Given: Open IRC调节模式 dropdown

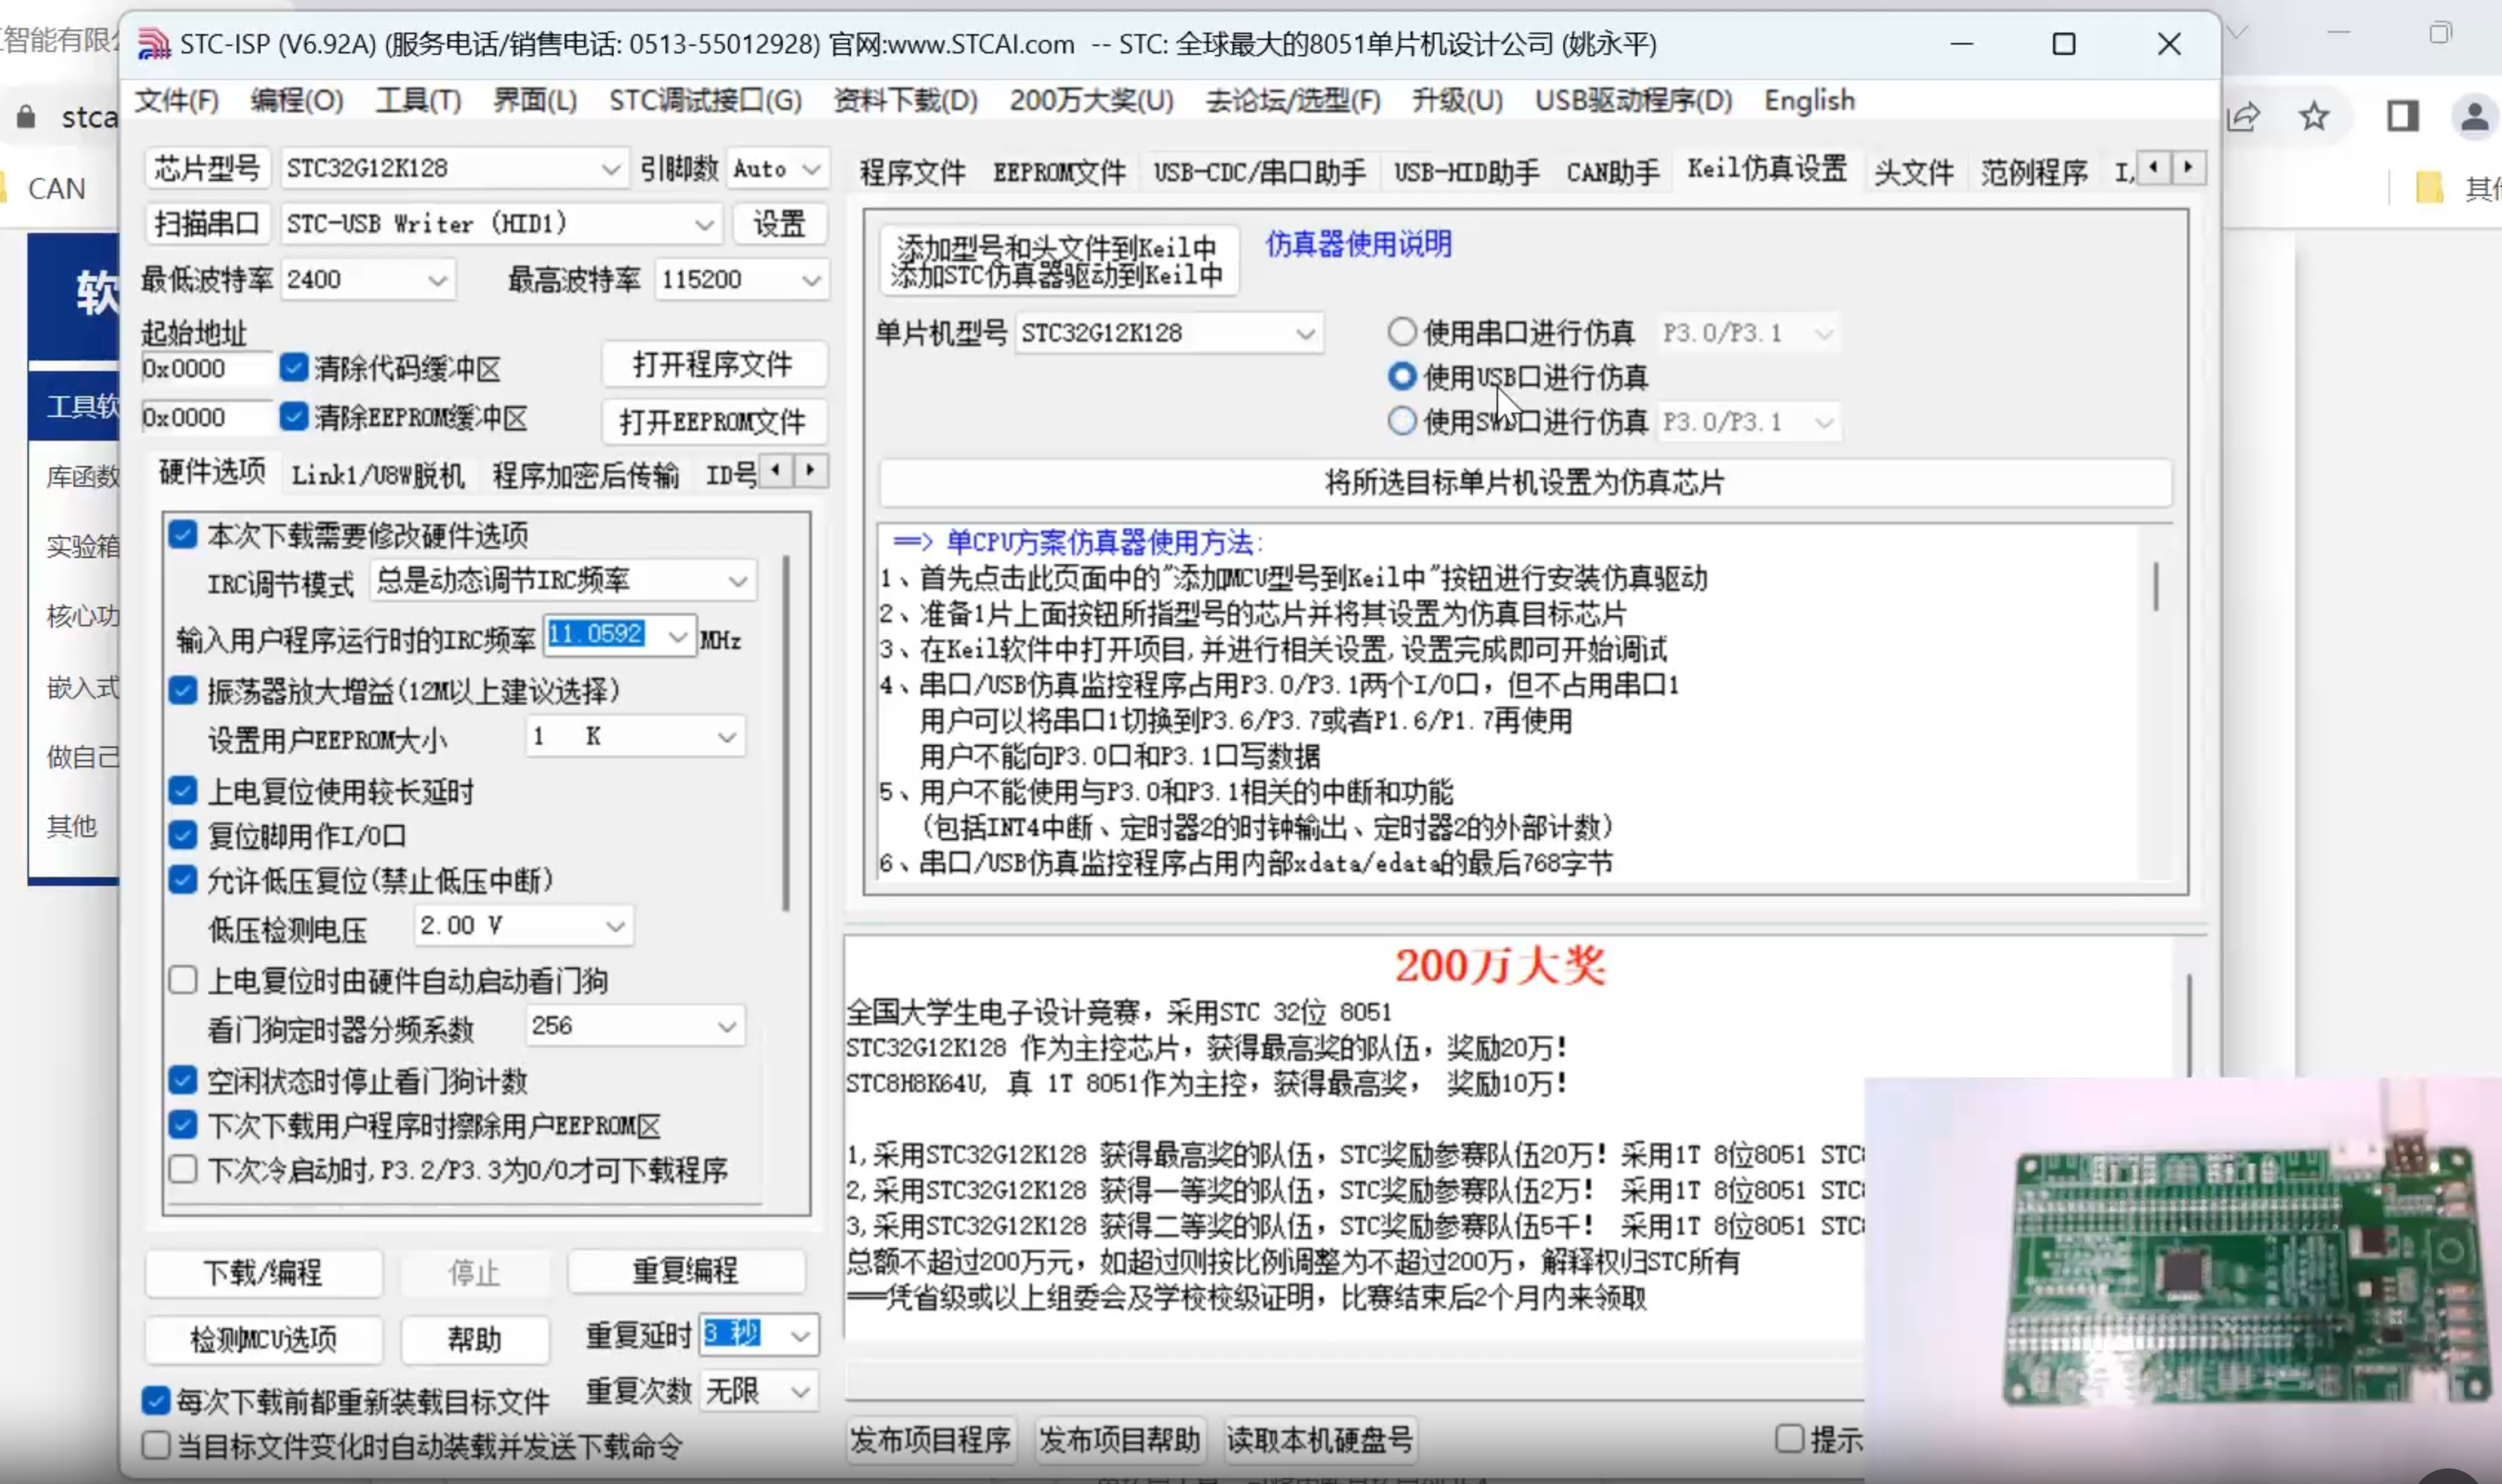Looking at the screenshot, I should [563, 580].
